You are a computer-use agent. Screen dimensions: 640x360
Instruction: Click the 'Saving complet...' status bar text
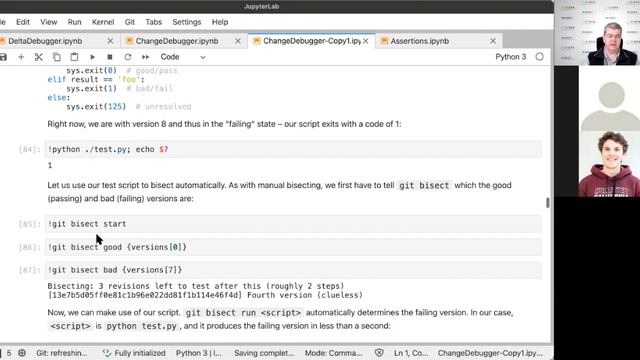tap(264, 353)
